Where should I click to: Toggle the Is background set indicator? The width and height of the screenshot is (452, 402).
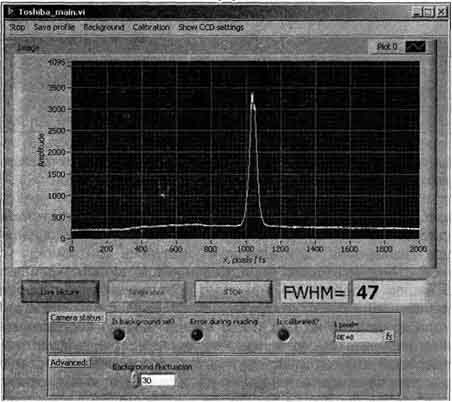(x=119, y=335)
